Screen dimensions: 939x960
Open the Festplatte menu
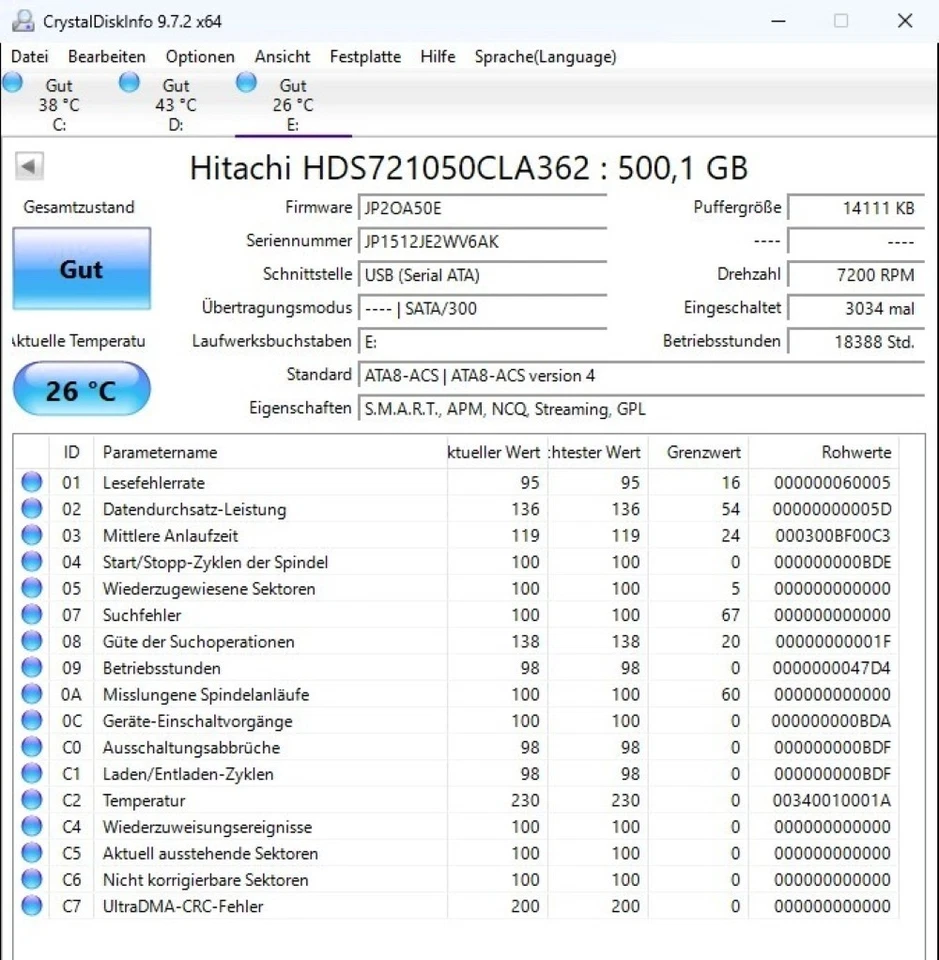tap(364, 57)
